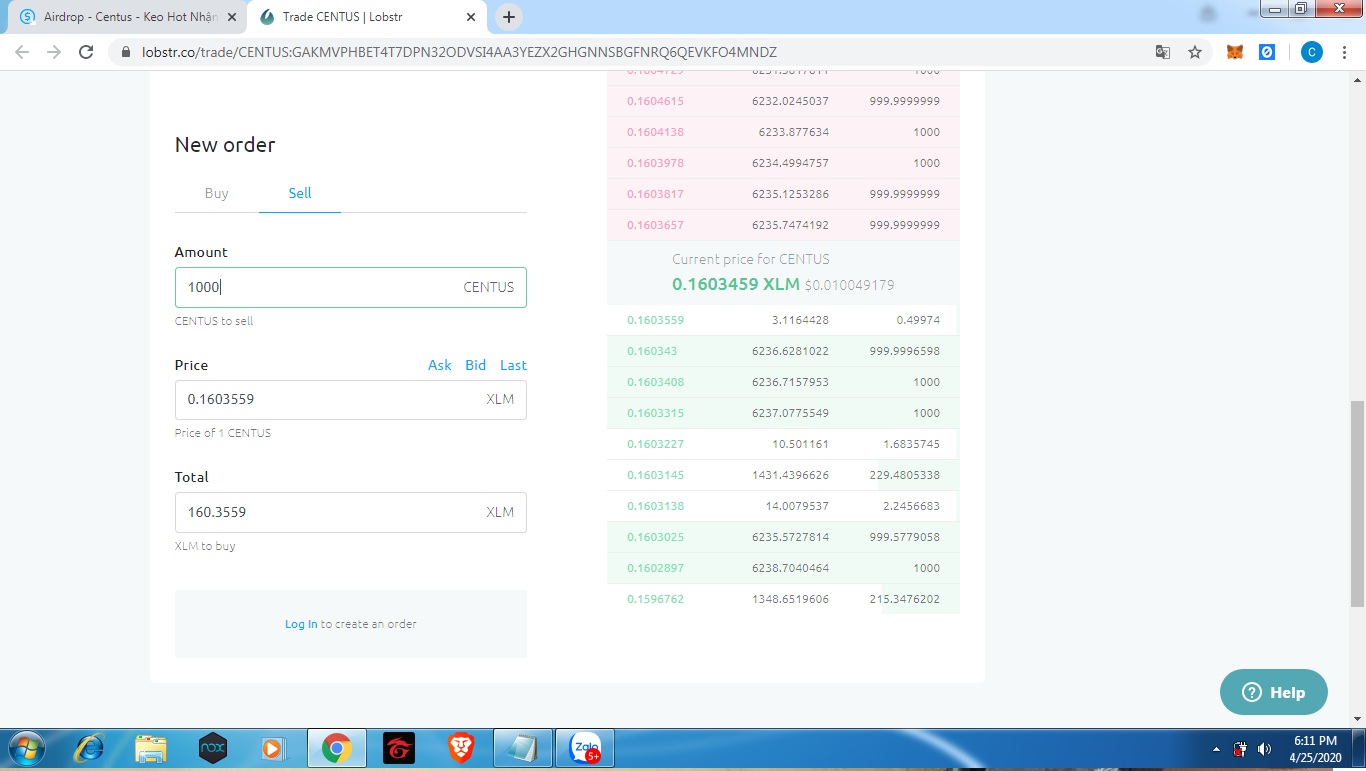Select ask order priced 0.1604138

point(783,132)
